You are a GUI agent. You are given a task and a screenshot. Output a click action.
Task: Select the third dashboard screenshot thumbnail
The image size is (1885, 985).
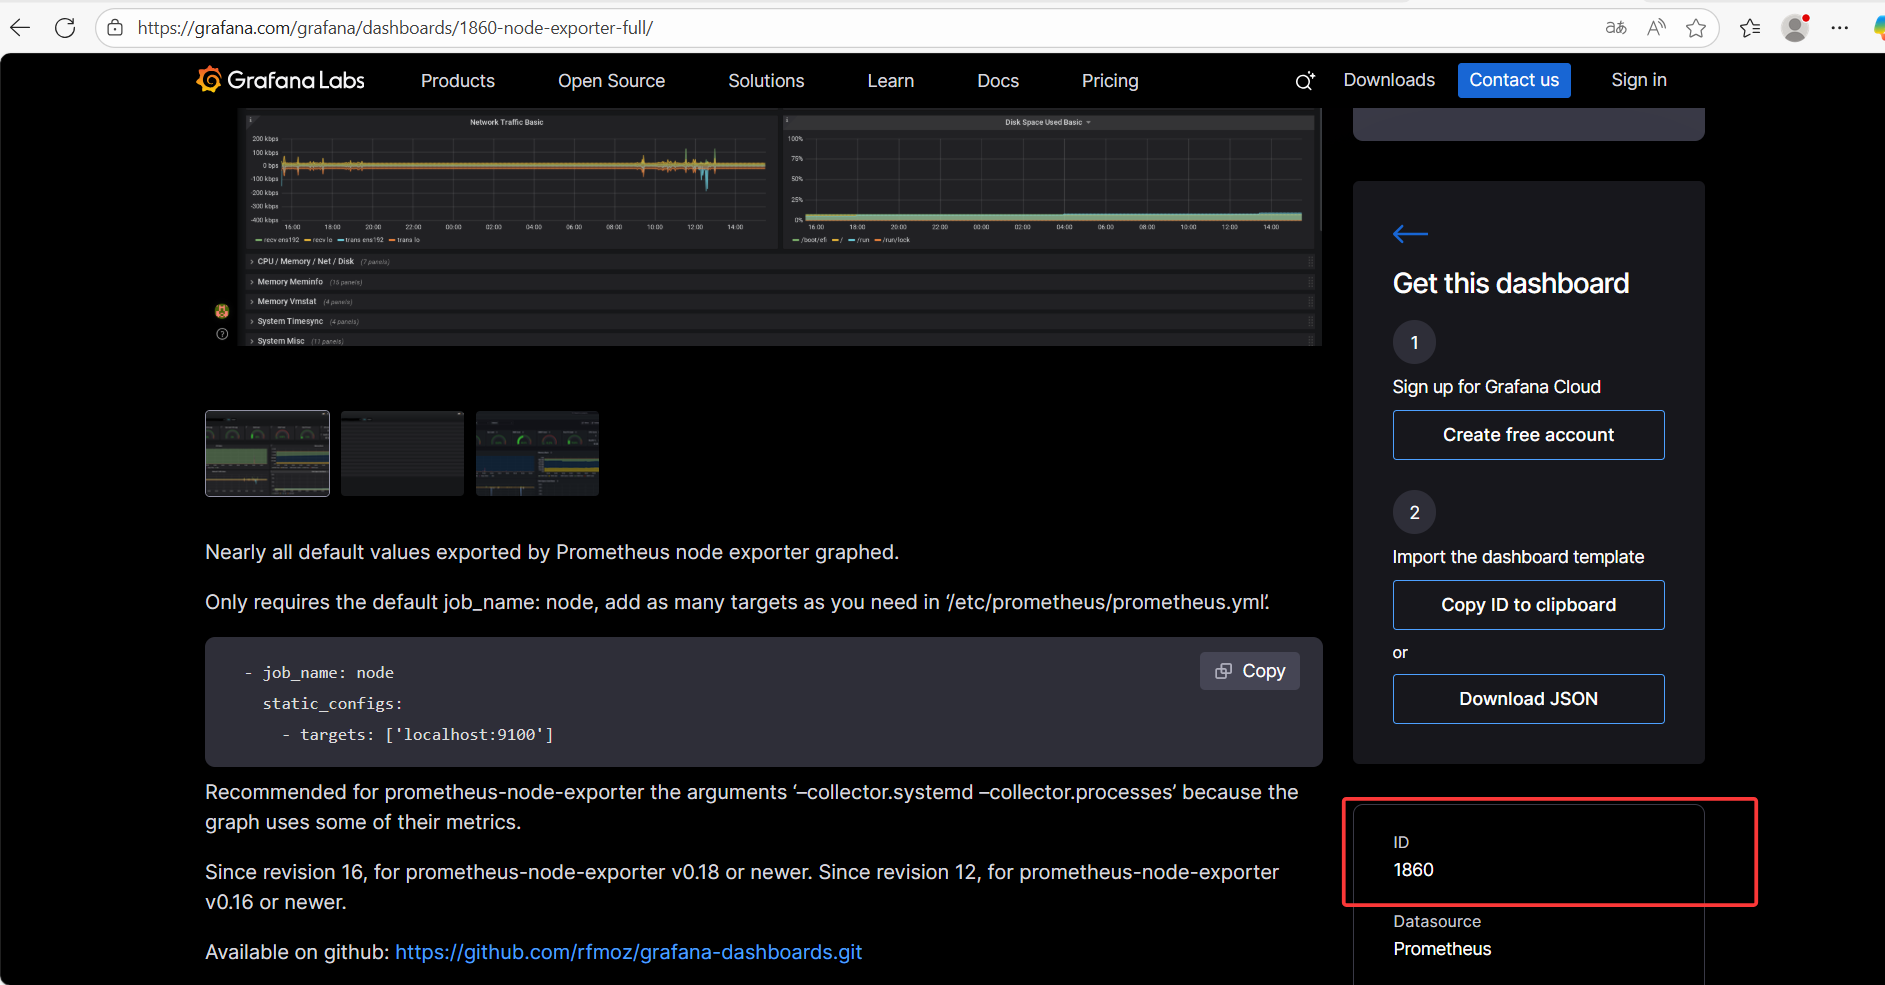[537, 453]
